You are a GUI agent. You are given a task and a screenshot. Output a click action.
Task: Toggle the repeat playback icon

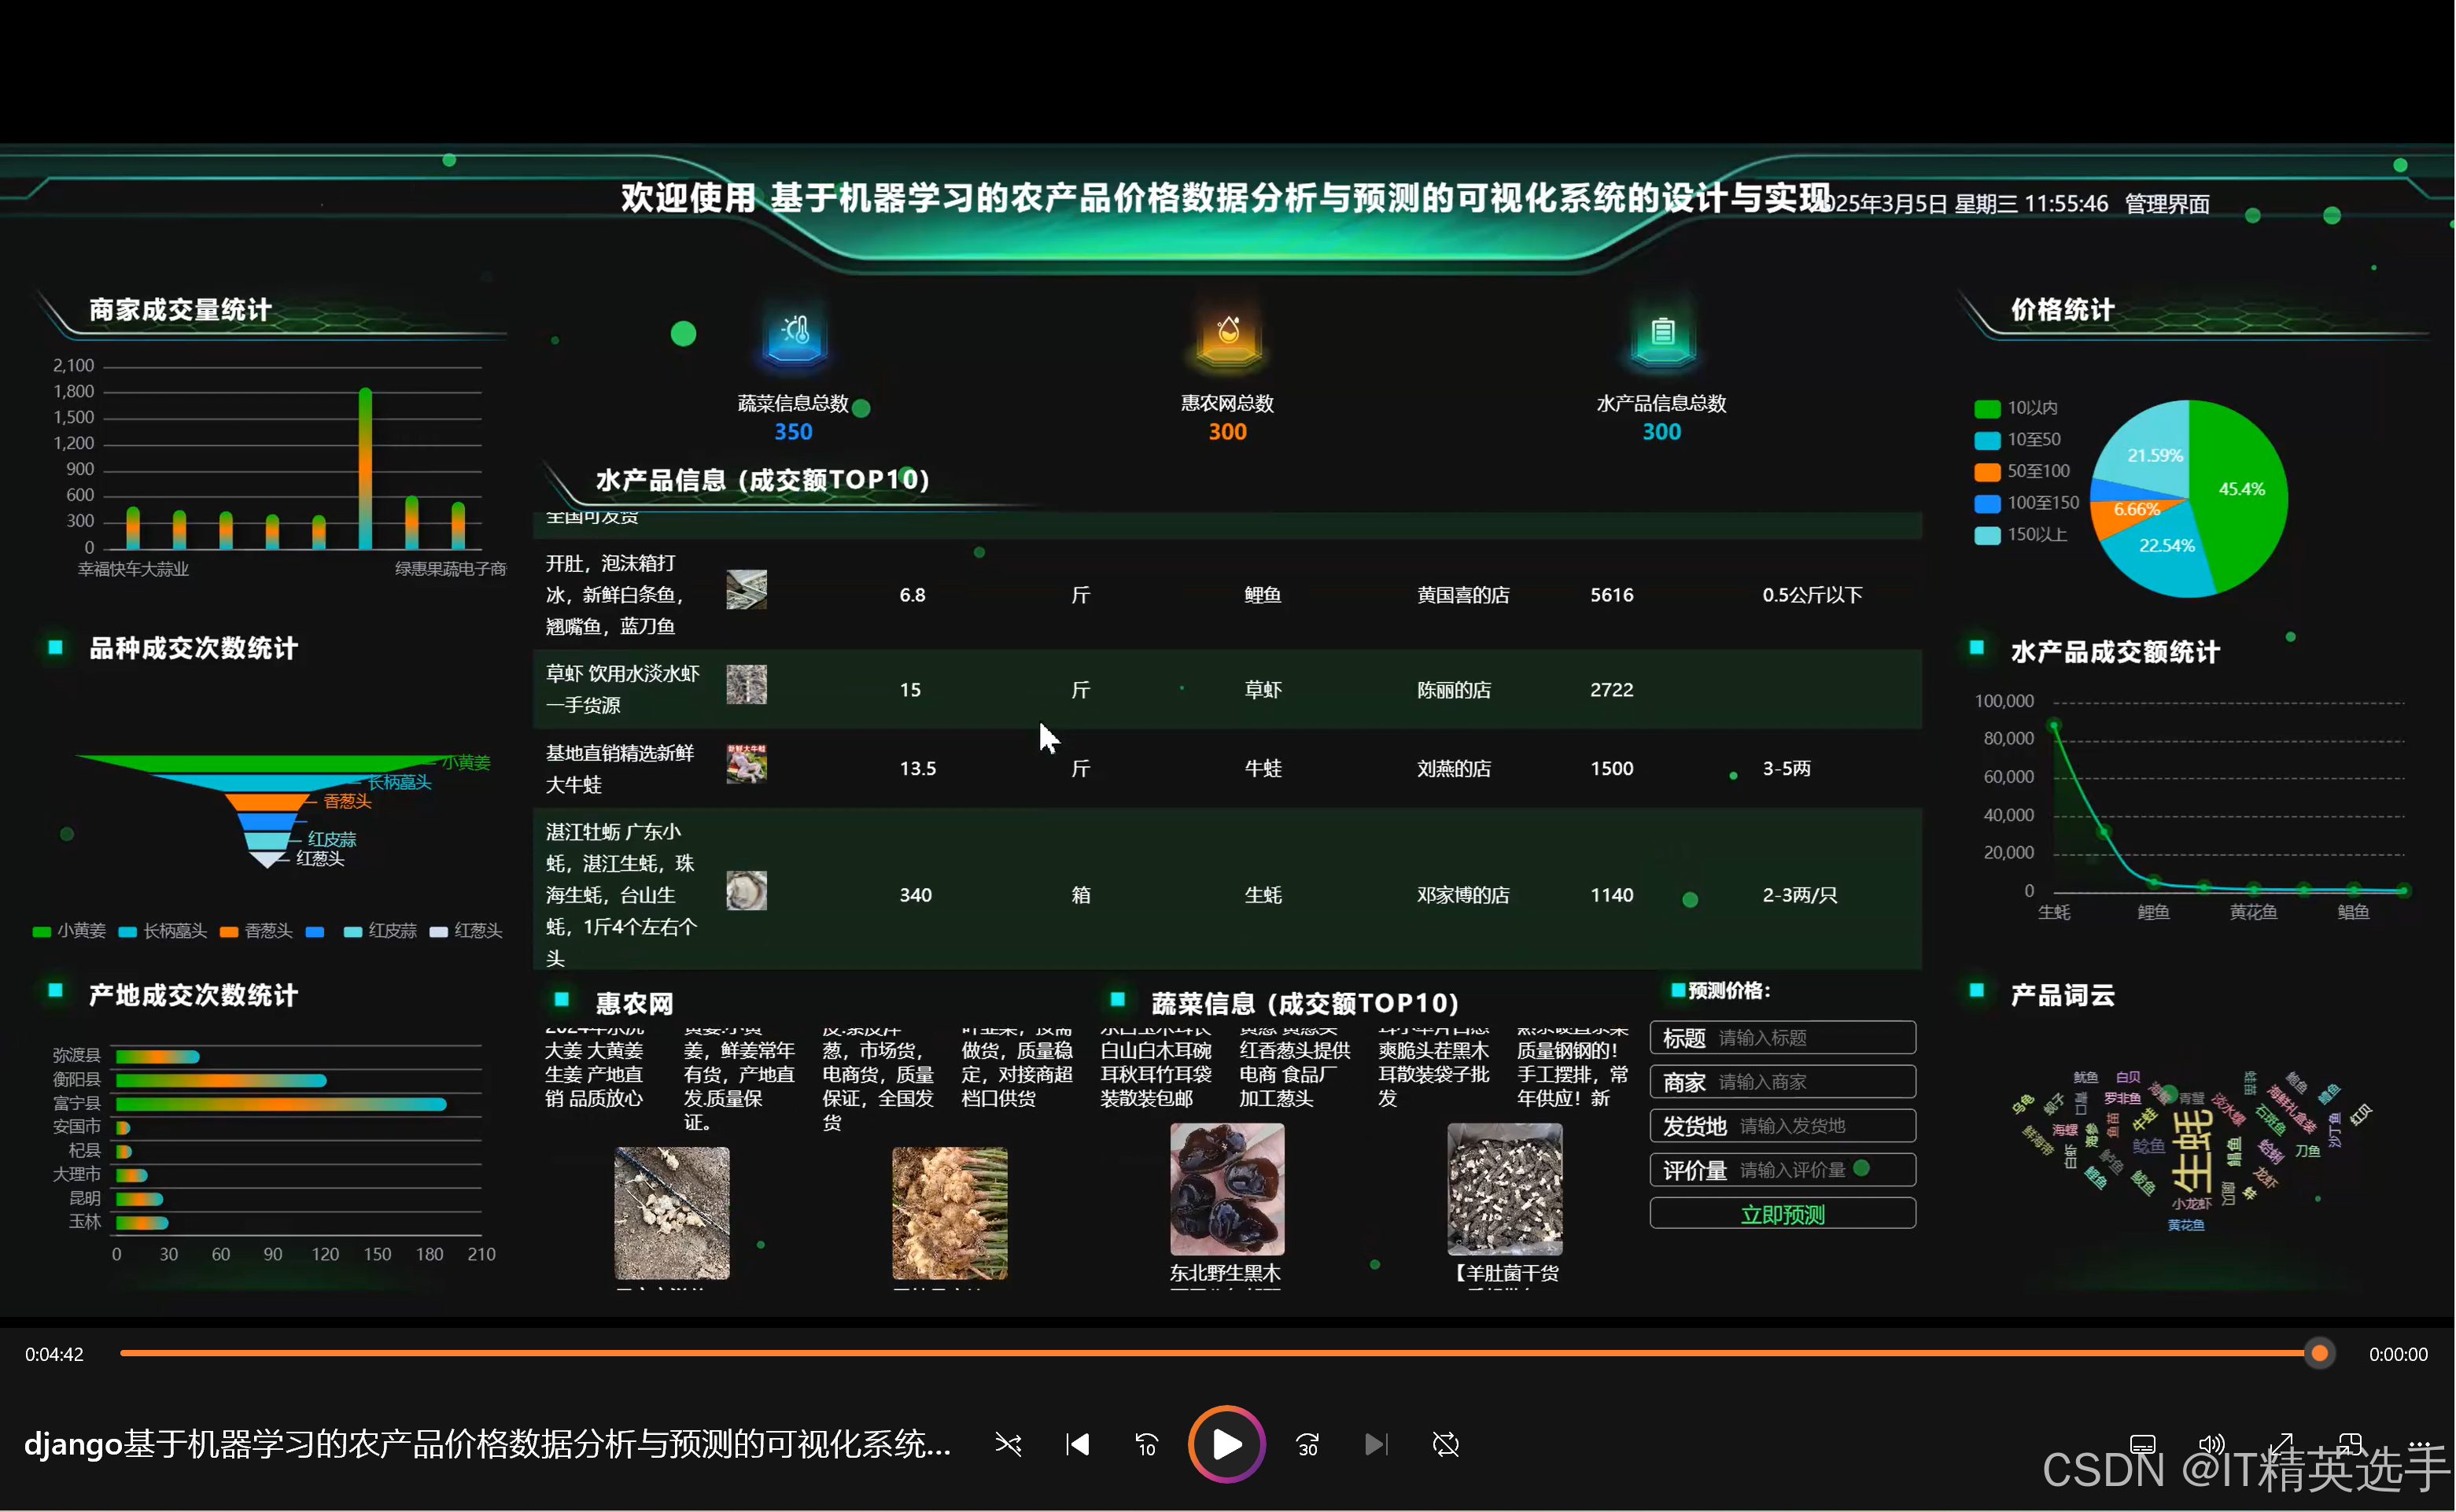point(1446,1444)
